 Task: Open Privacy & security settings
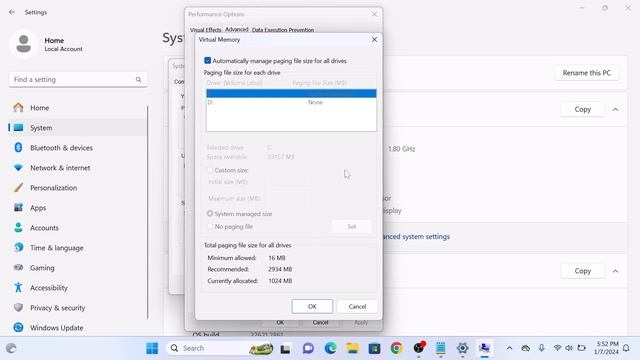(x=78, y=308)
